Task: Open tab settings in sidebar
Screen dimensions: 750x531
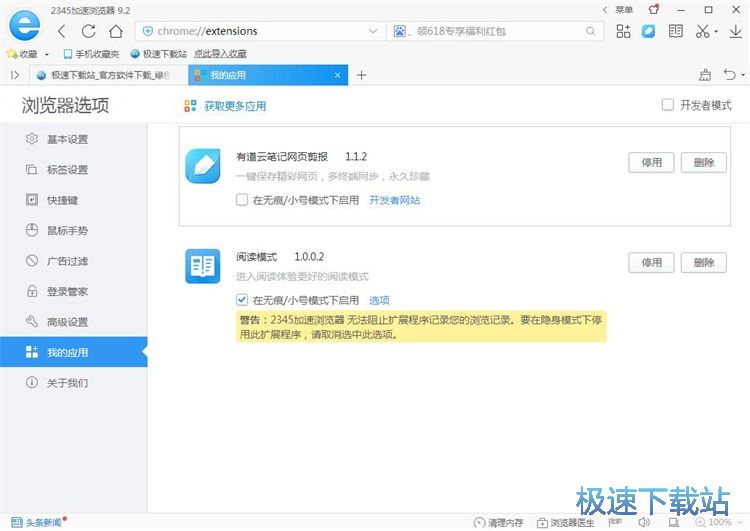Action: [x=74, y=169]
